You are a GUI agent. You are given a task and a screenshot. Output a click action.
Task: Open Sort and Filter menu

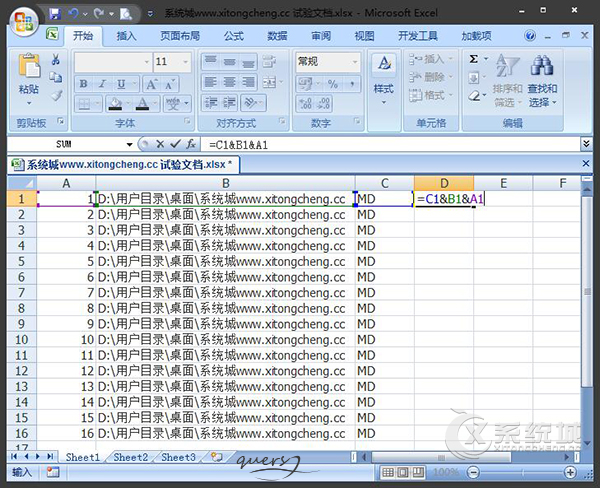coord(507,80)
